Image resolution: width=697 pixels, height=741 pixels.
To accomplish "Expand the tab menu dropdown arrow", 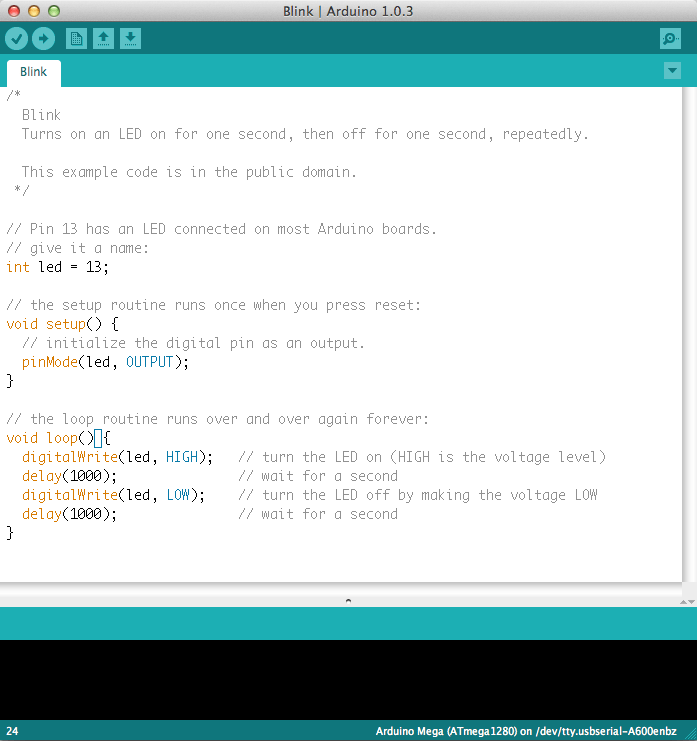I will tap(672, 70).
